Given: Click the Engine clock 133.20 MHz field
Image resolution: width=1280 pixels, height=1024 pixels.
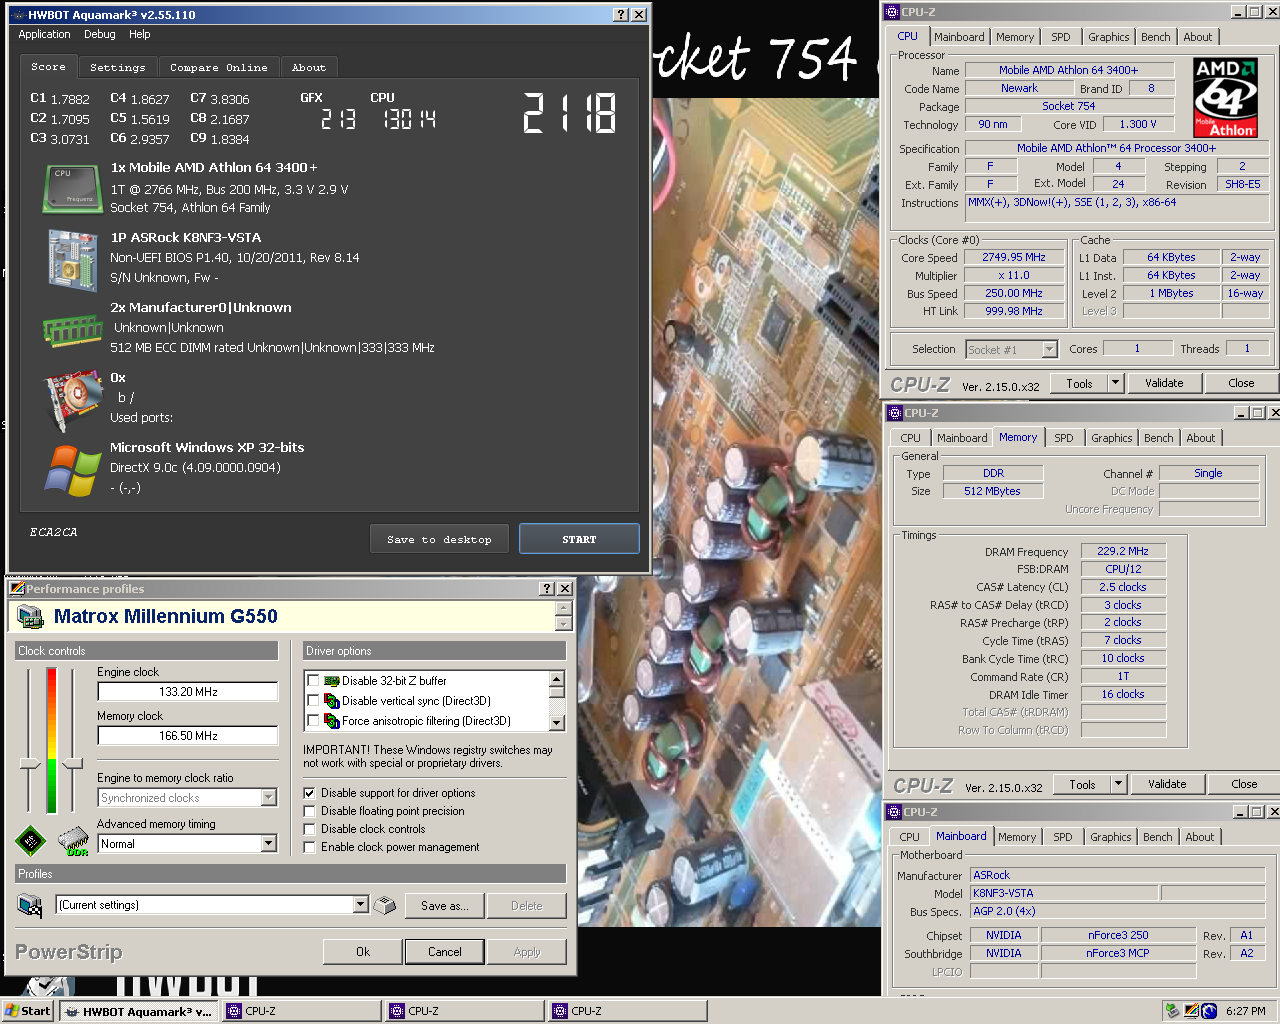Looking at the screenshot, I should 188,692.
